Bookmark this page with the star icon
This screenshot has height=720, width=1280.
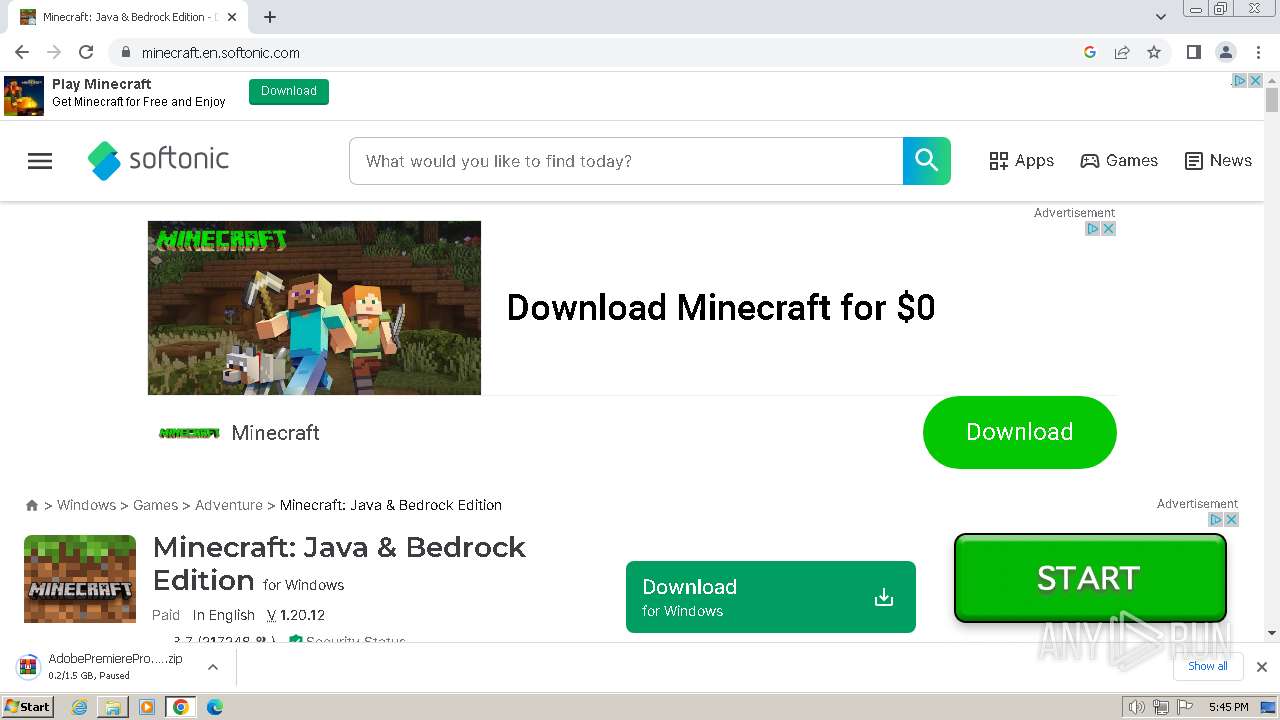1154,52
